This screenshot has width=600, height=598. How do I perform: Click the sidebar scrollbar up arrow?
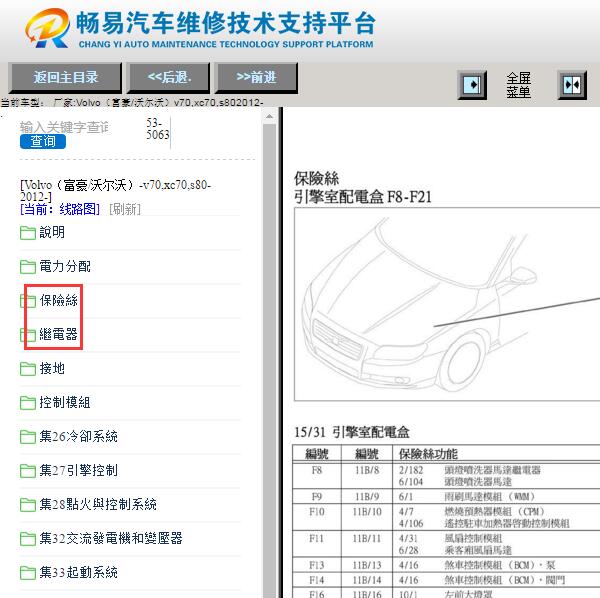269,116
